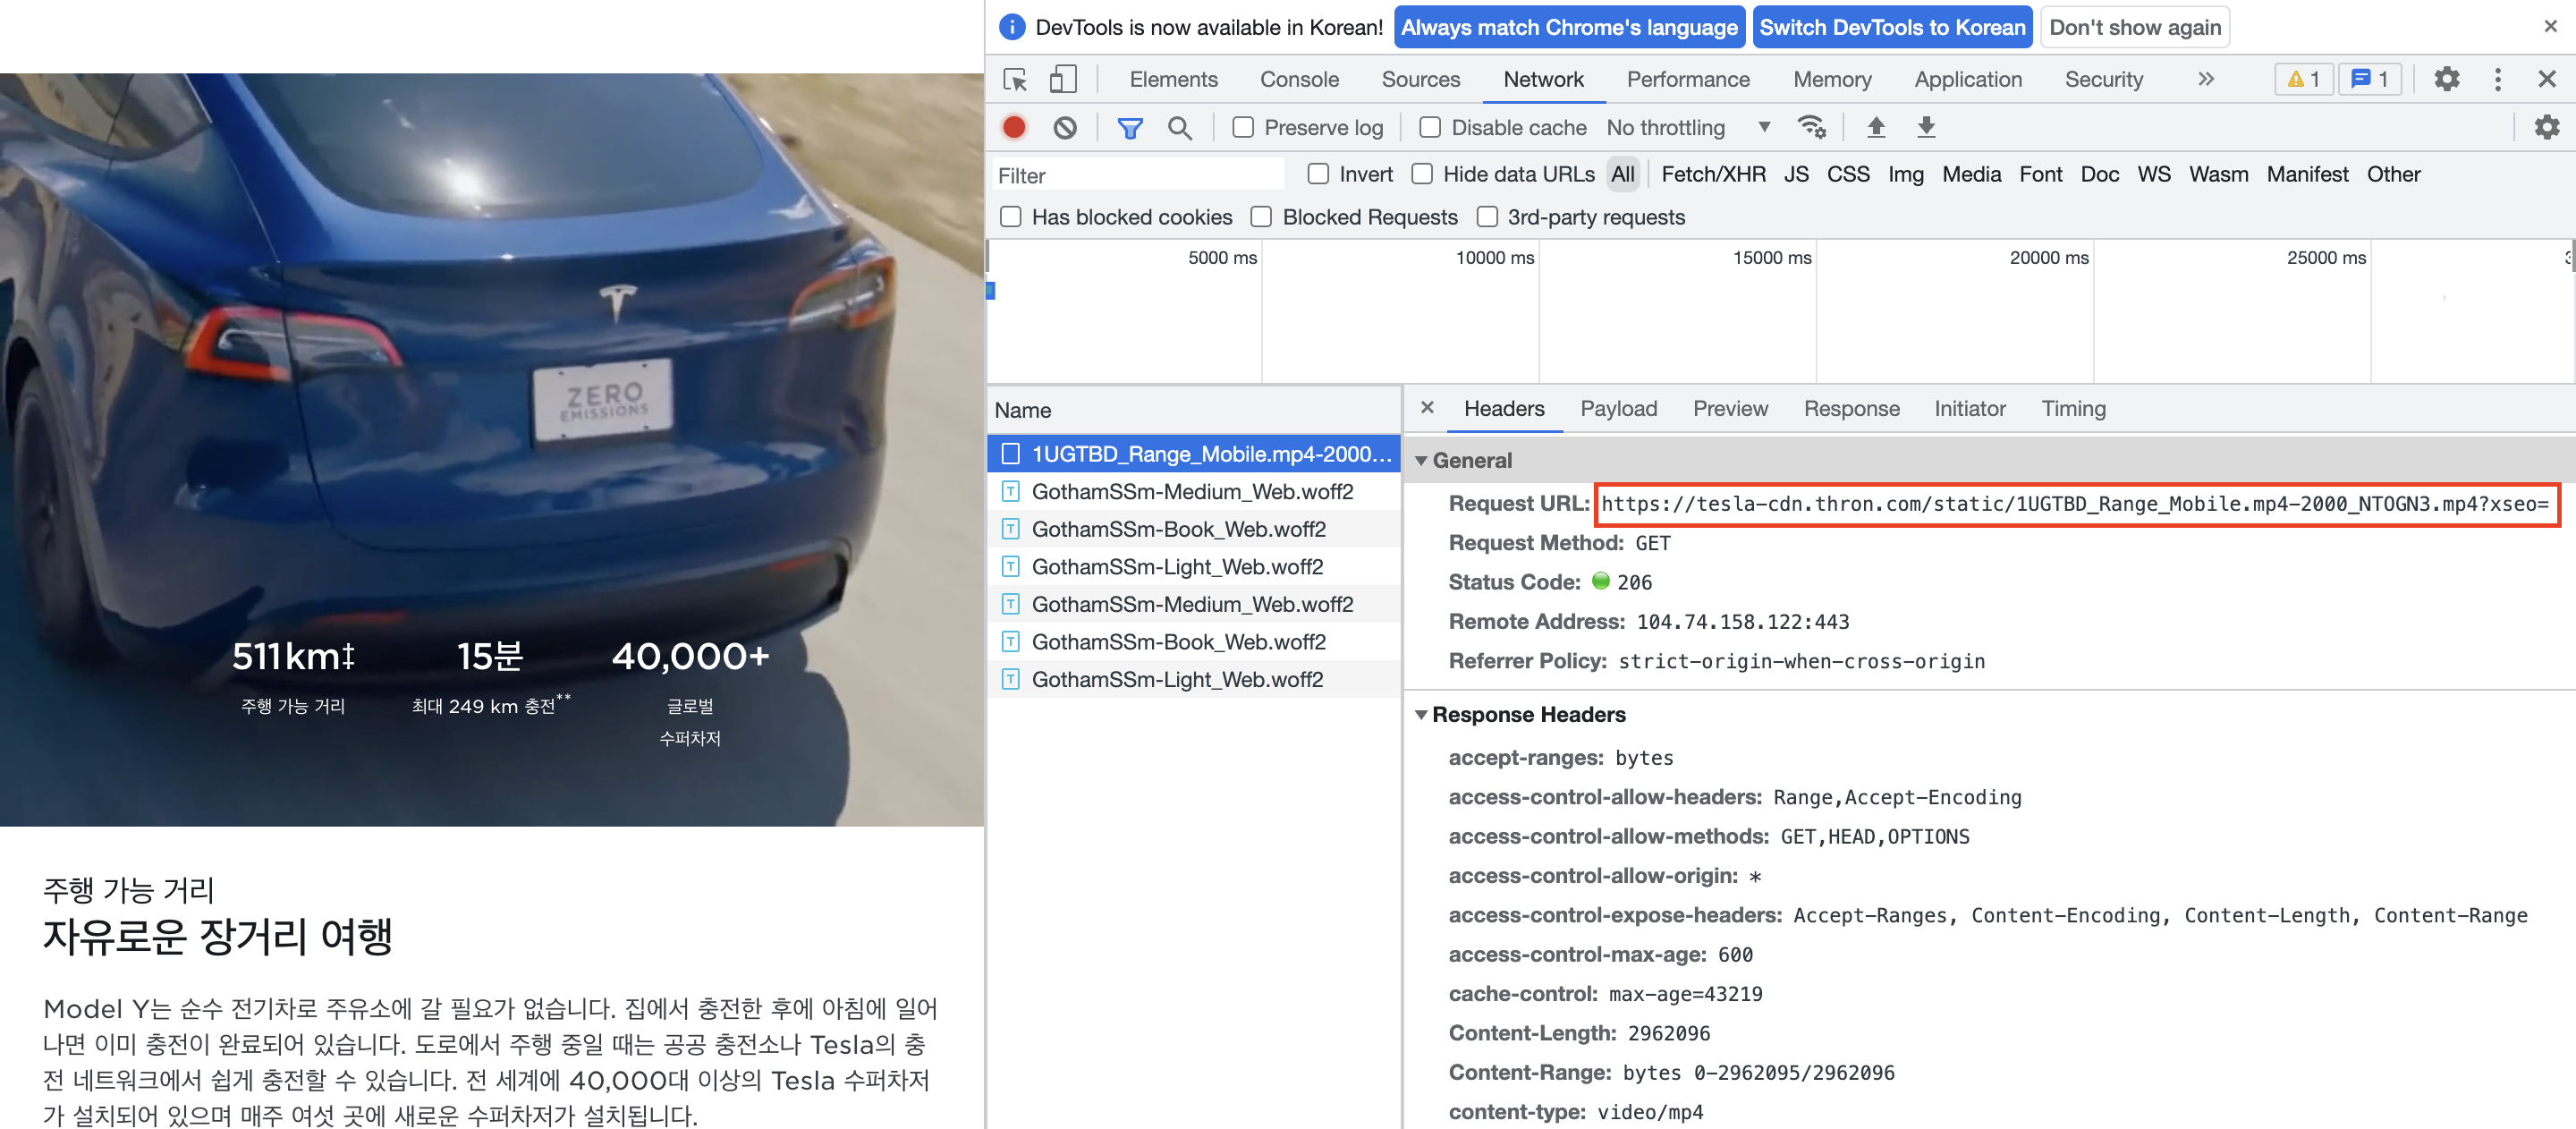The height and width of the screenshot is (1129, 2576).
Task: Check Has blocked cookies
Action: [1011, 217]
